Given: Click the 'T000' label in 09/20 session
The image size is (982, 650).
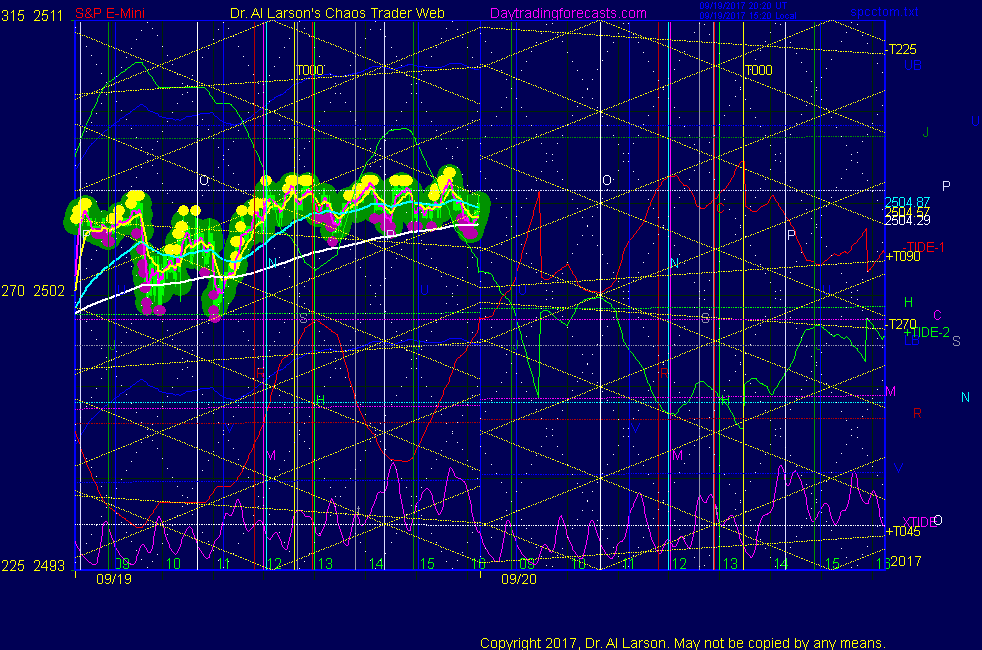Looking at the screenshot, I should (758, 70).
